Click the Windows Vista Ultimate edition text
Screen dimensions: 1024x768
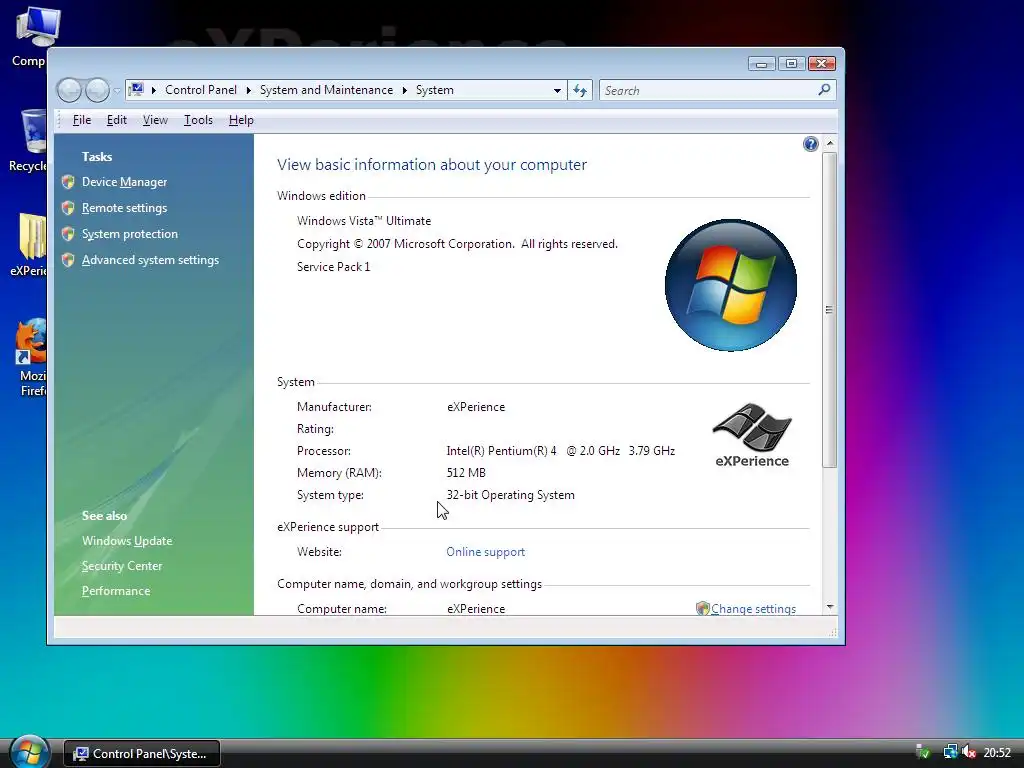[364, 221]
